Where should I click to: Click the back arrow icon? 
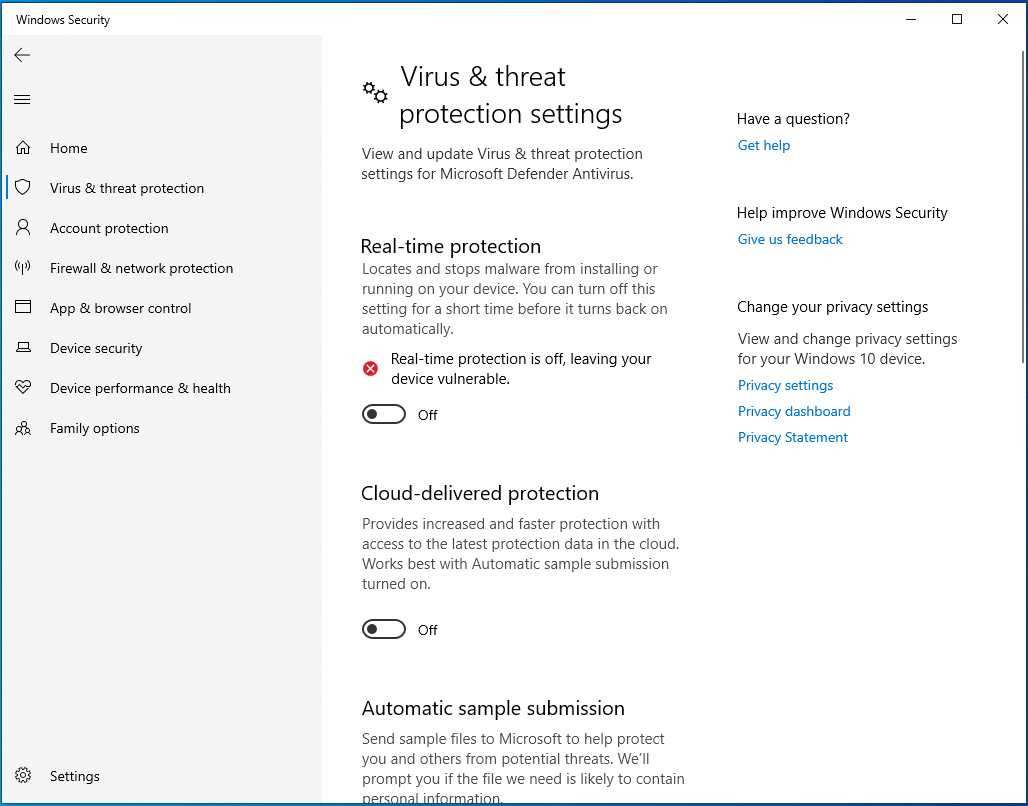point(22,55)
